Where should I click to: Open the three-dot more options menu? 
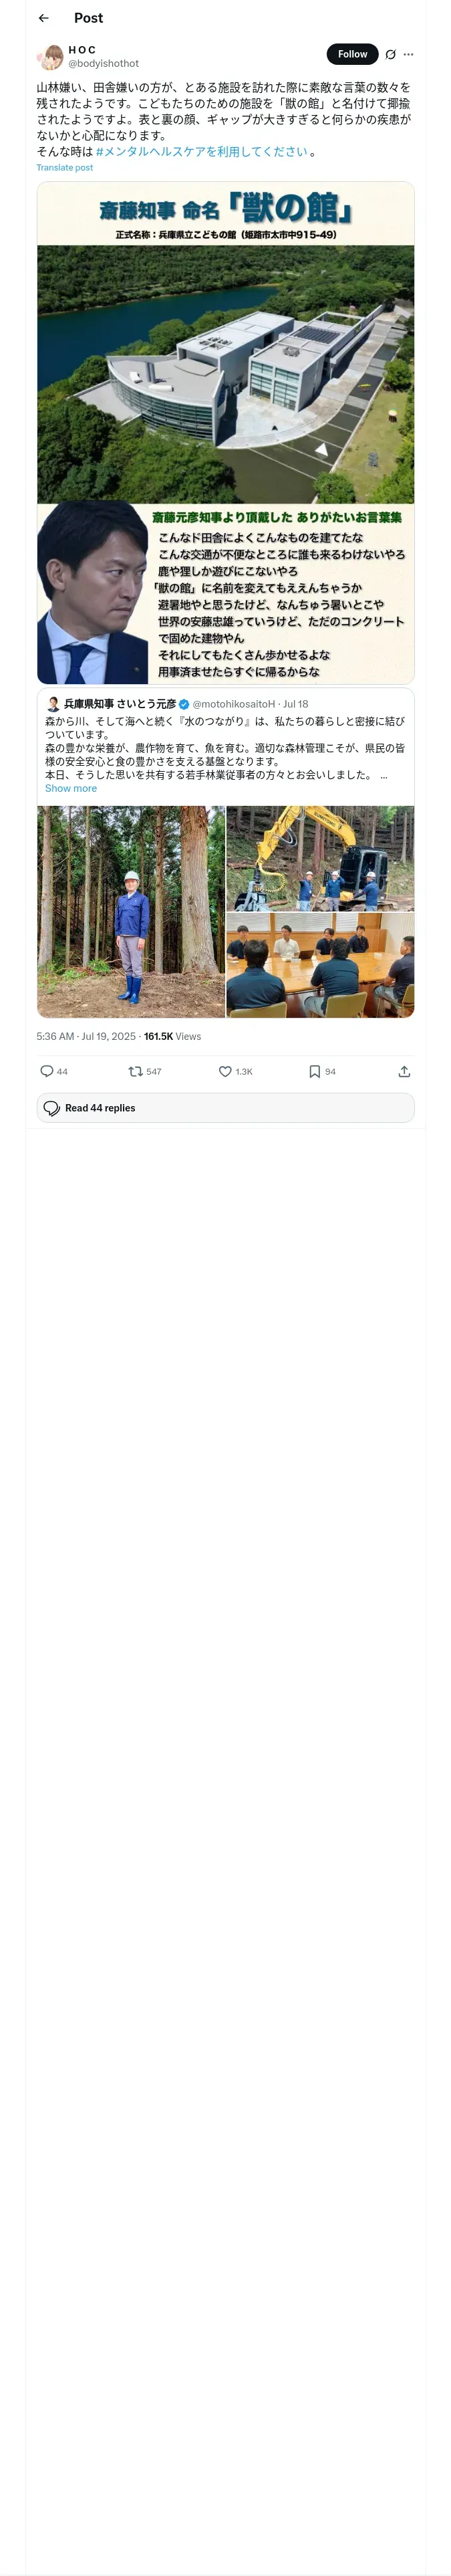pos(408,54)
